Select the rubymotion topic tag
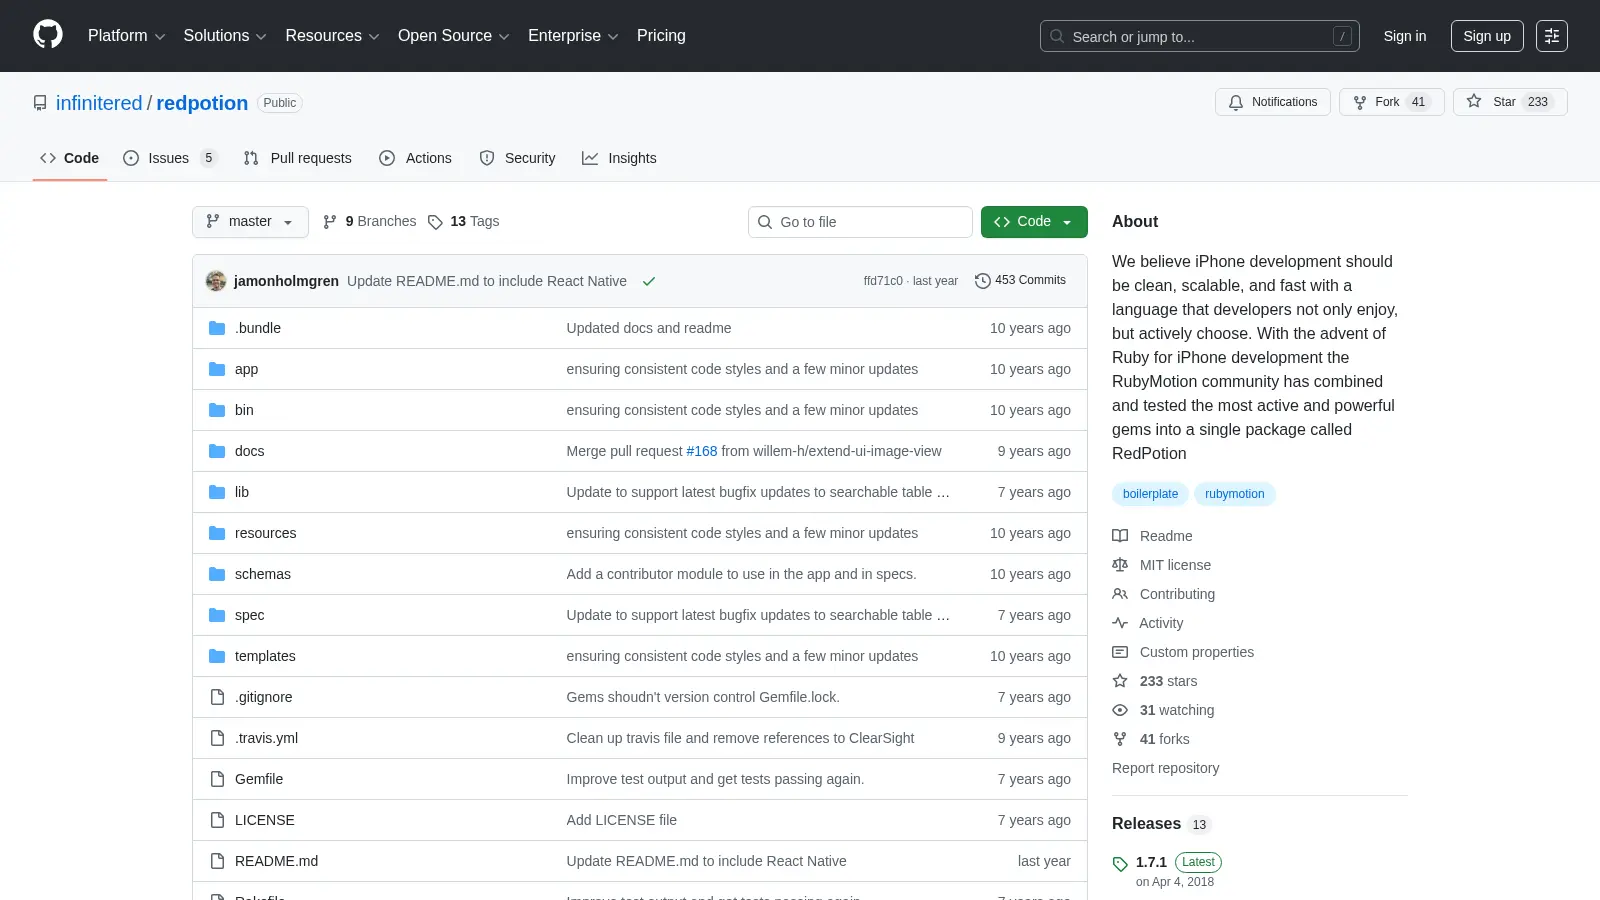Image resolution: width=1600 pixels, height=900 pixels. [x=1234, y=494]
